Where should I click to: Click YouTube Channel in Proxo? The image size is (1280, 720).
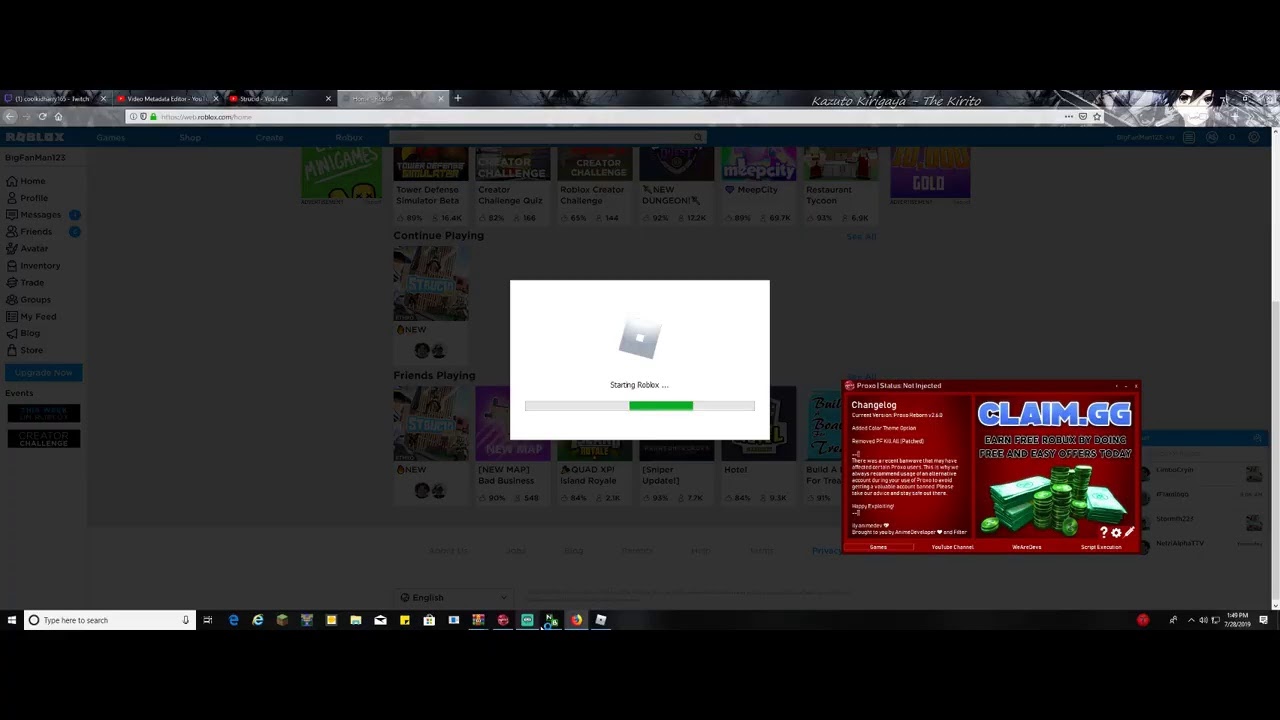952,547
